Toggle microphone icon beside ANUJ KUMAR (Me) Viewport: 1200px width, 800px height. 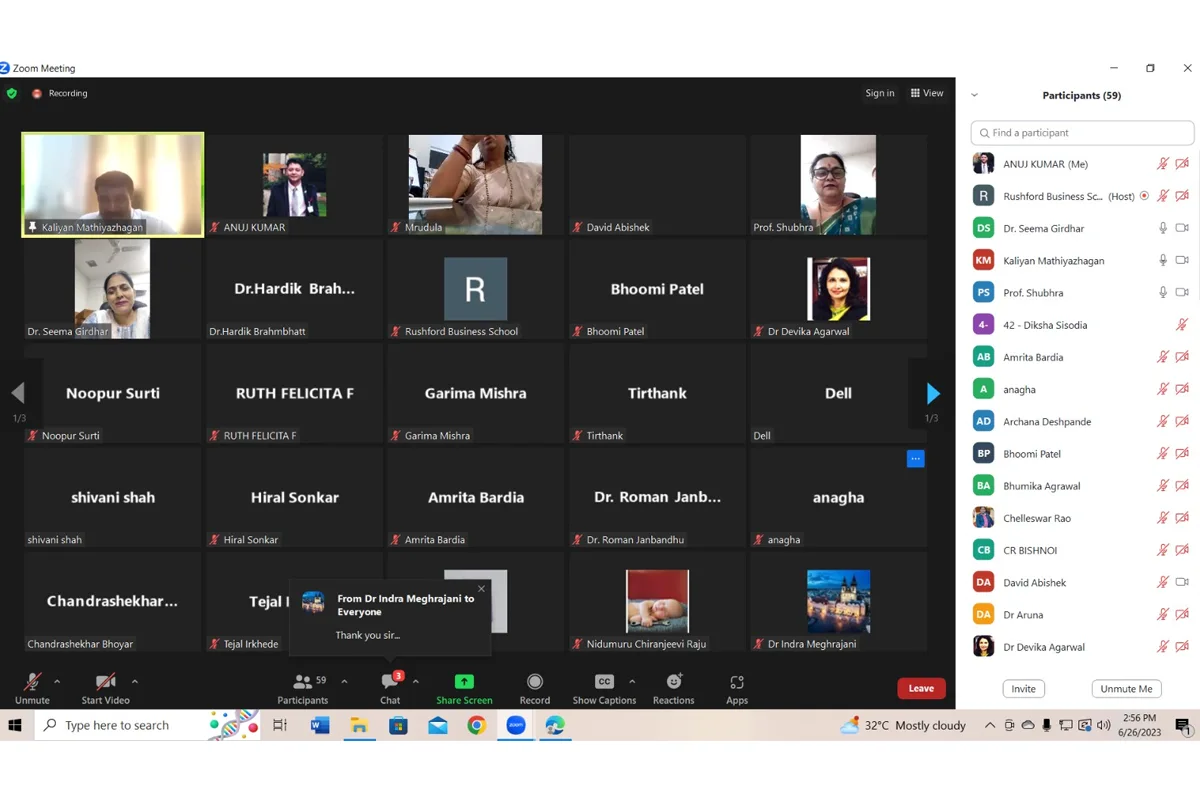(1163, 164)
